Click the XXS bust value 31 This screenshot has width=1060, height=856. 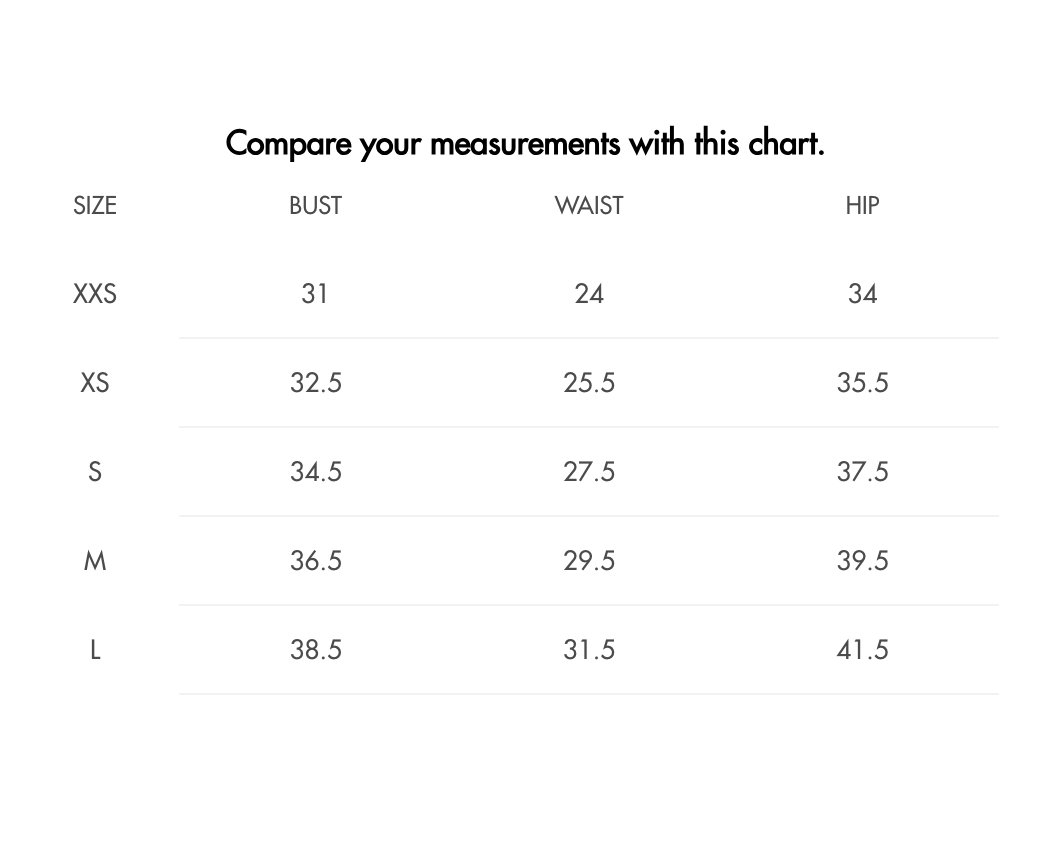coord(315,294)
